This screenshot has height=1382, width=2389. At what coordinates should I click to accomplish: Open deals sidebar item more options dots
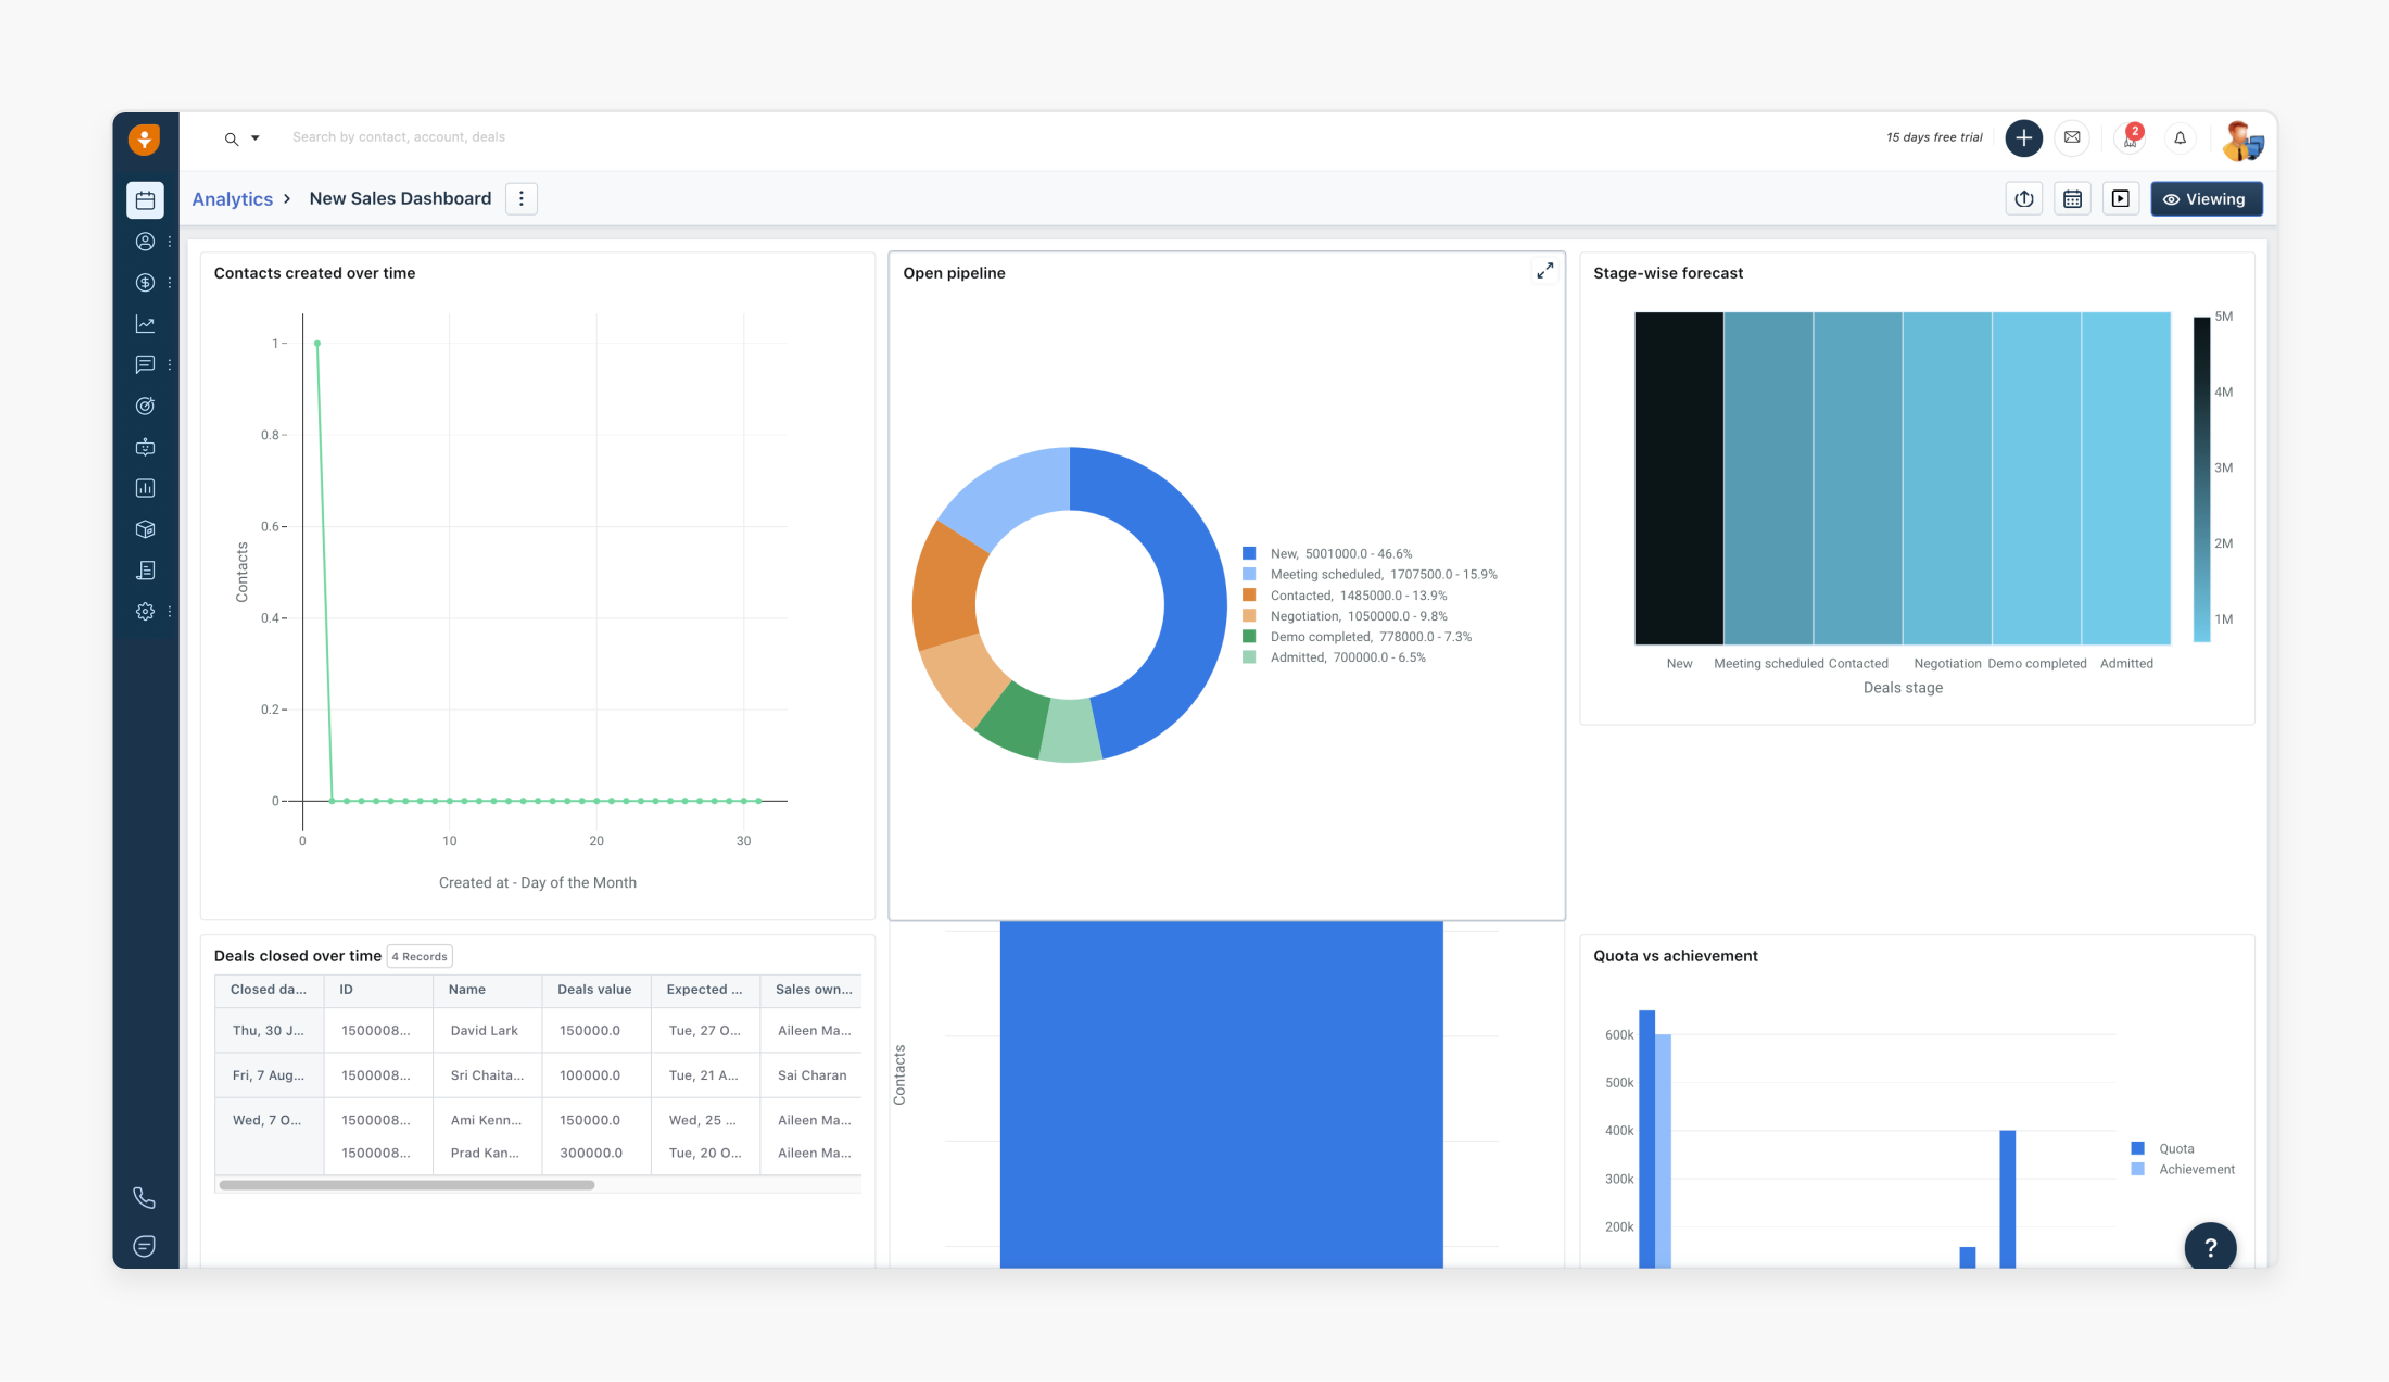click(x=170, y=282)
